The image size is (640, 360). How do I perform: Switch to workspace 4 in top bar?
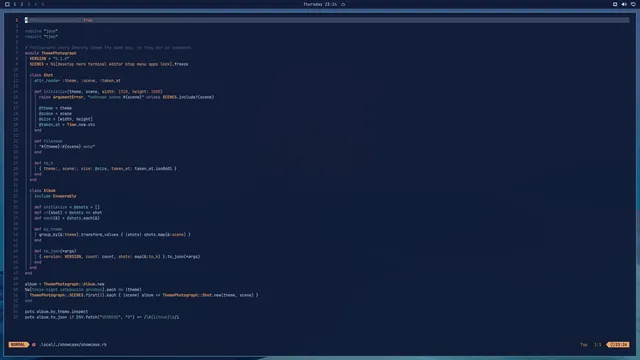(x=36, y=4)
